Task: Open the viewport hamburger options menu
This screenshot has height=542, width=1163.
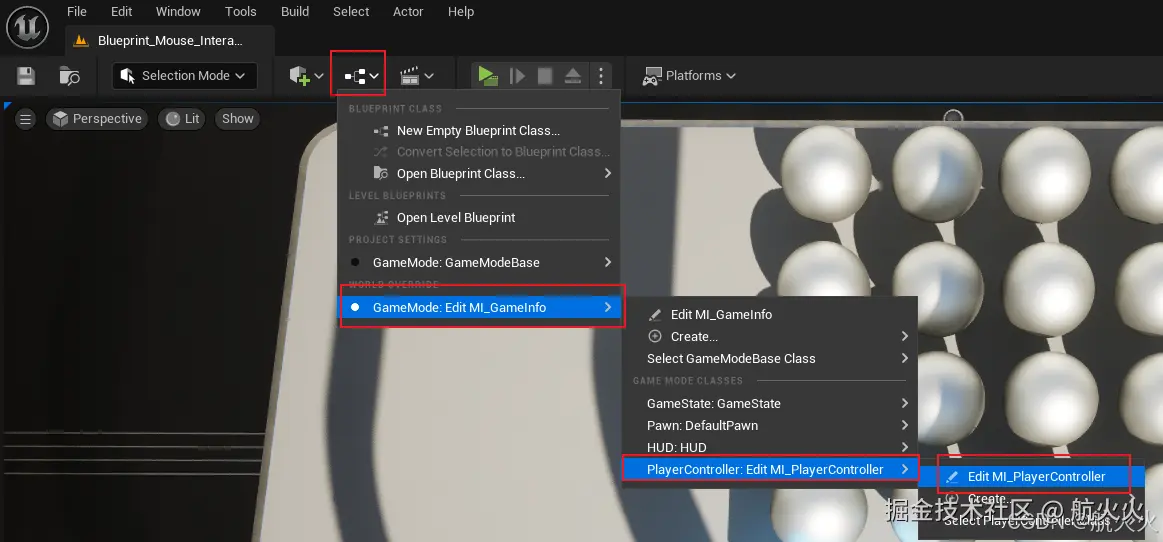Action: click(x=25, y=119)
